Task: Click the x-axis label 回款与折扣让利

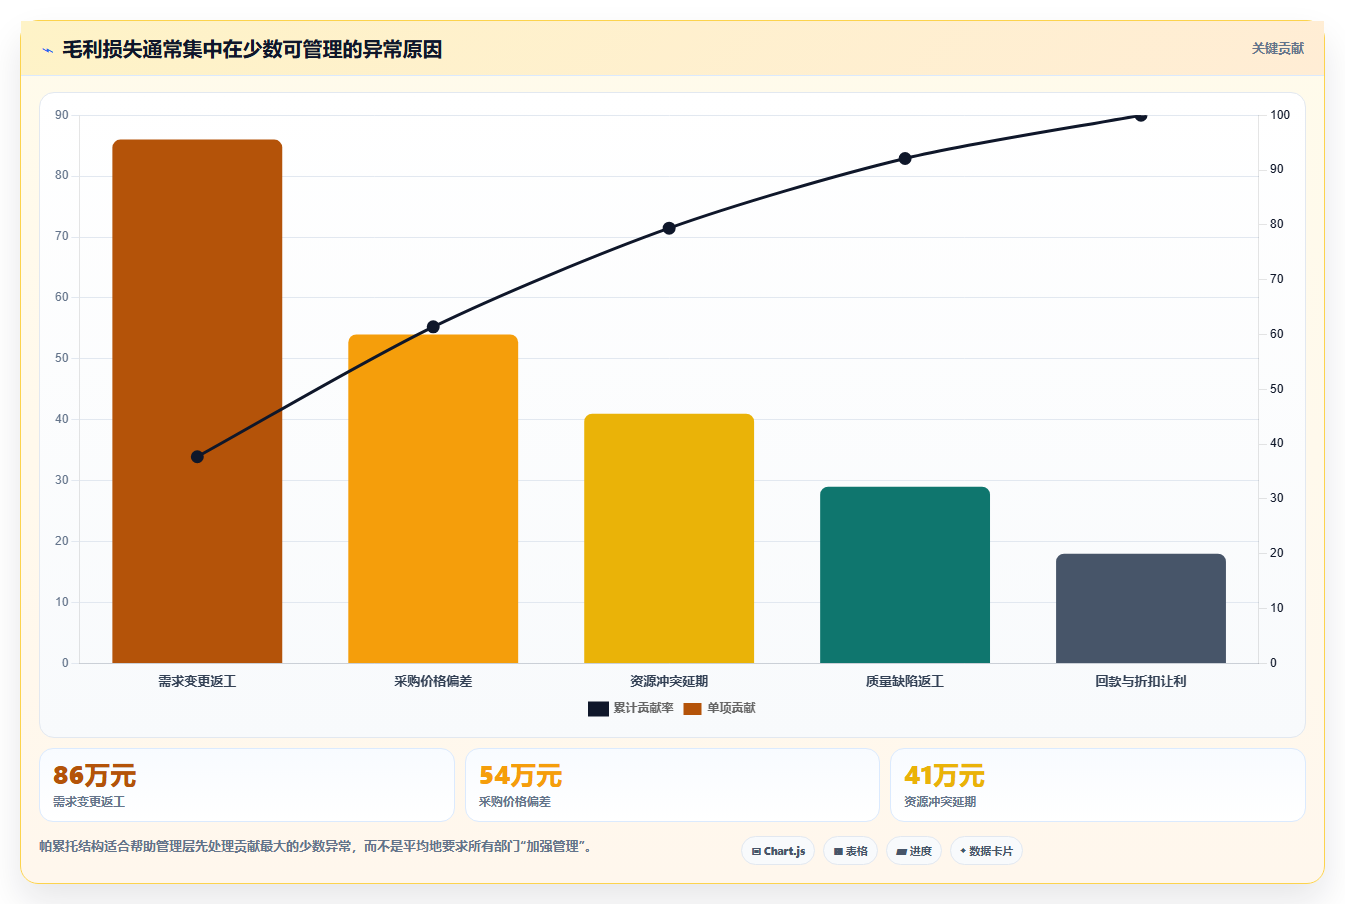Action: pos(1141,681)
